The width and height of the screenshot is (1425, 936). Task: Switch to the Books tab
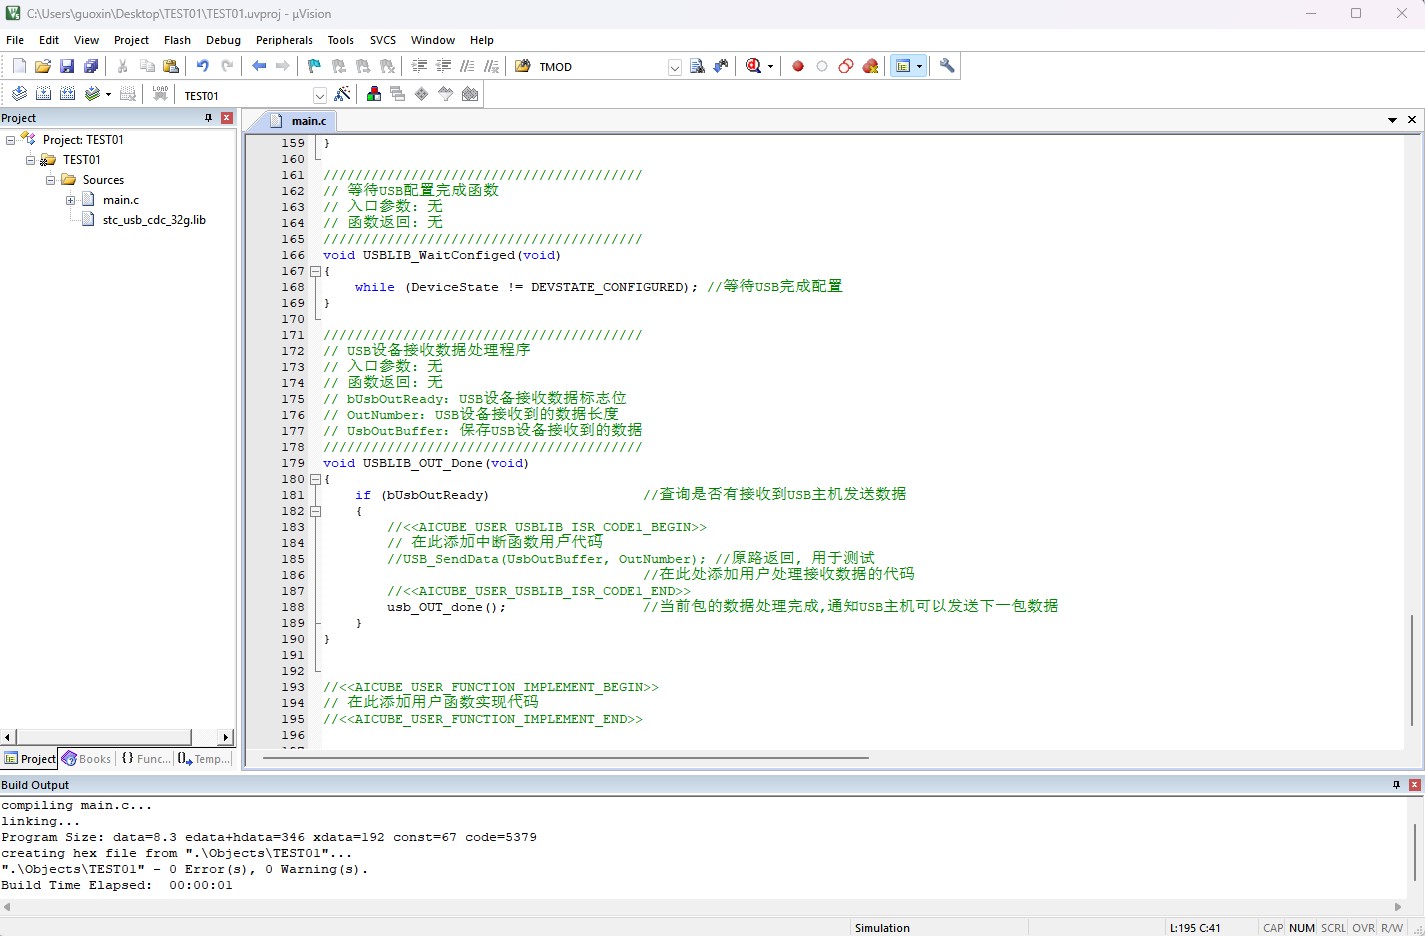87,759
